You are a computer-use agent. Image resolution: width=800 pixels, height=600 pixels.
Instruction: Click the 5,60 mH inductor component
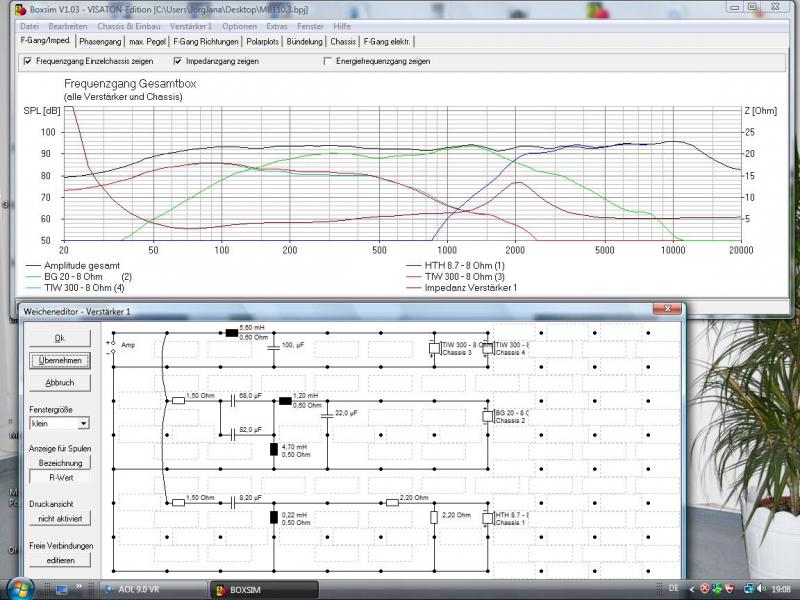coord(232,333)
